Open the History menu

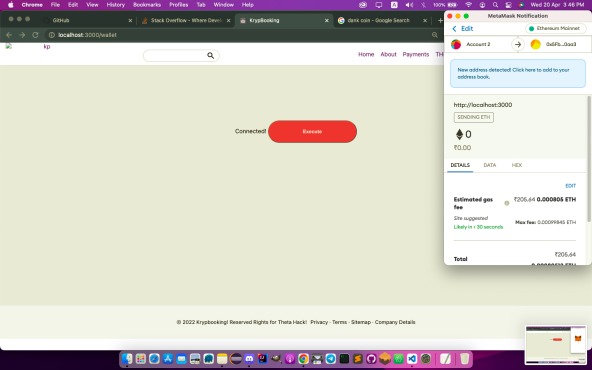[116, 5]
